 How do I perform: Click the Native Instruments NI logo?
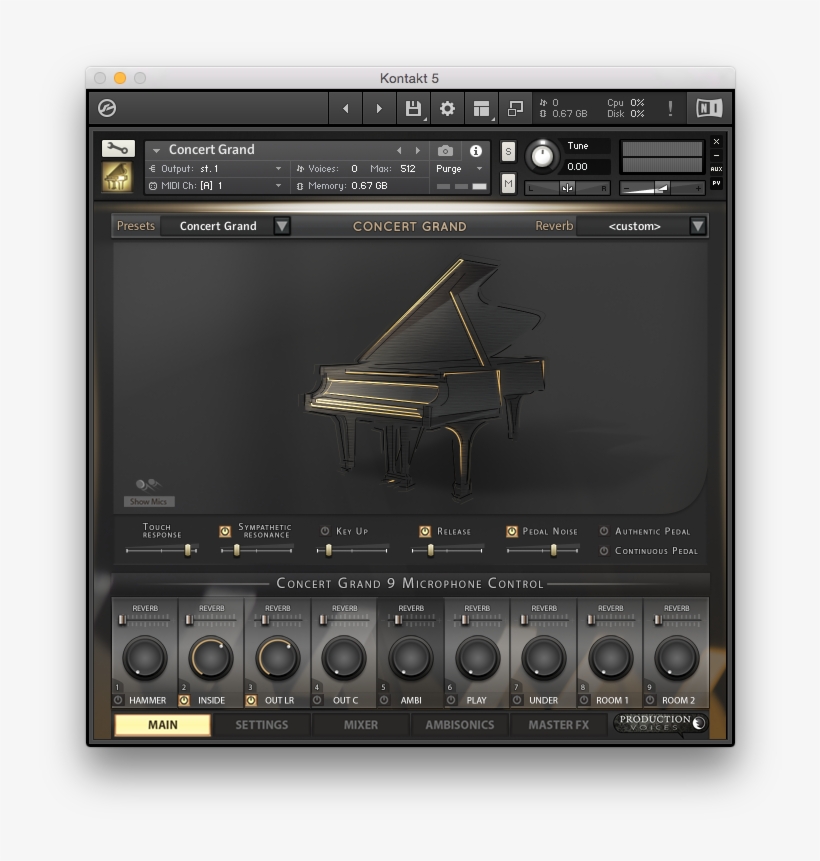(x=709, y=108)
